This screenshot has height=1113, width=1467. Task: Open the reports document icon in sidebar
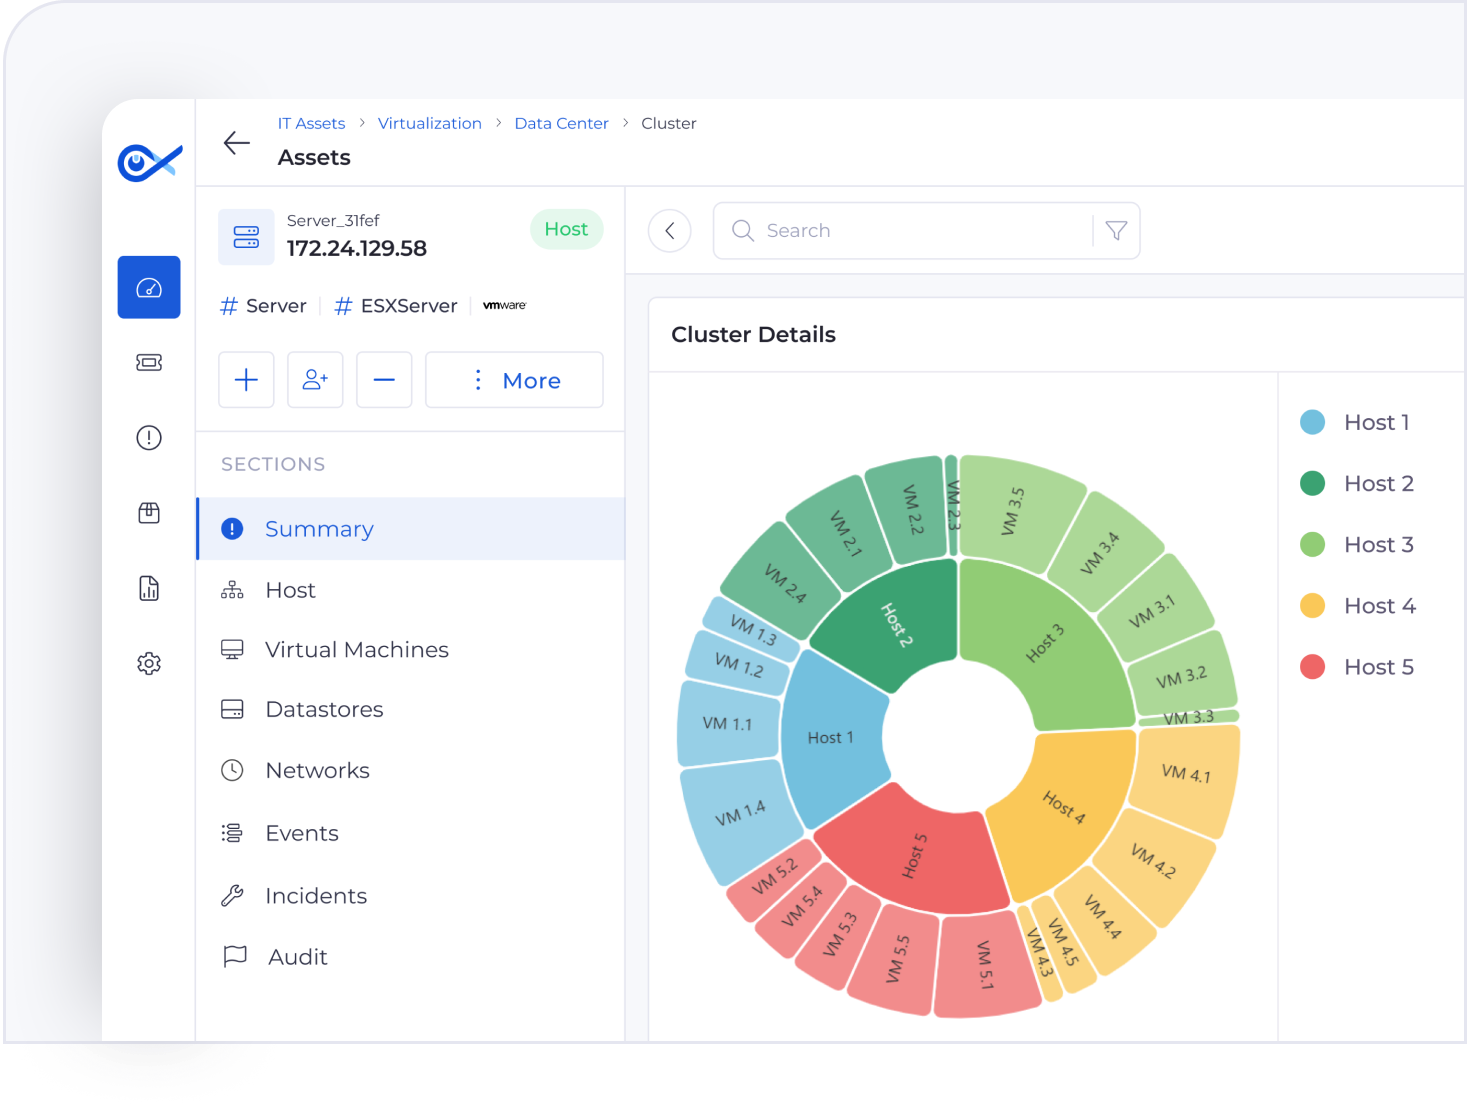(x=149, y=588)
